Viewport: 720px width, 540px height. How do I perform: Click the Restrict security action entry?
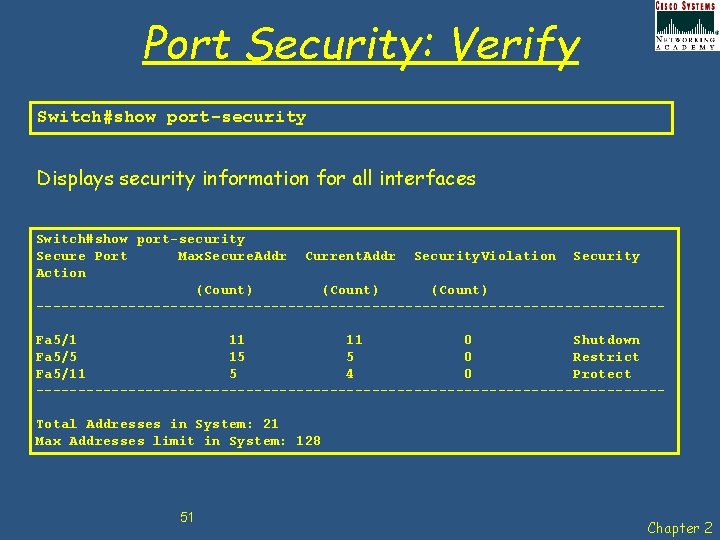(606, 357)
